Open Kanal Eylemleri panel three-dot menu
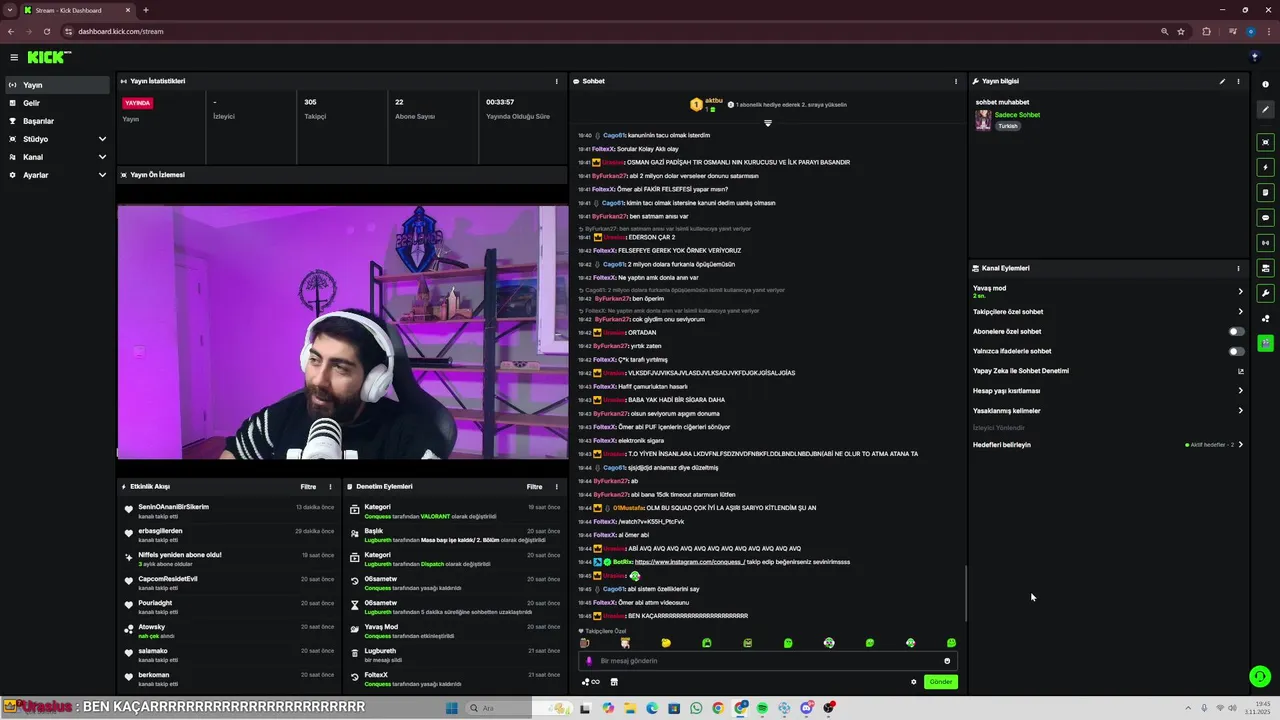Screen dimensions: 1280x720 point(1238,268)
